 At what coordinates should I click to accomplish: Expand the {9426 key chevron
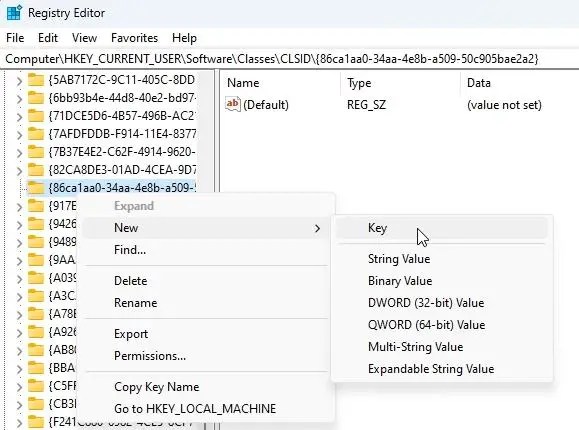[19, 225]
